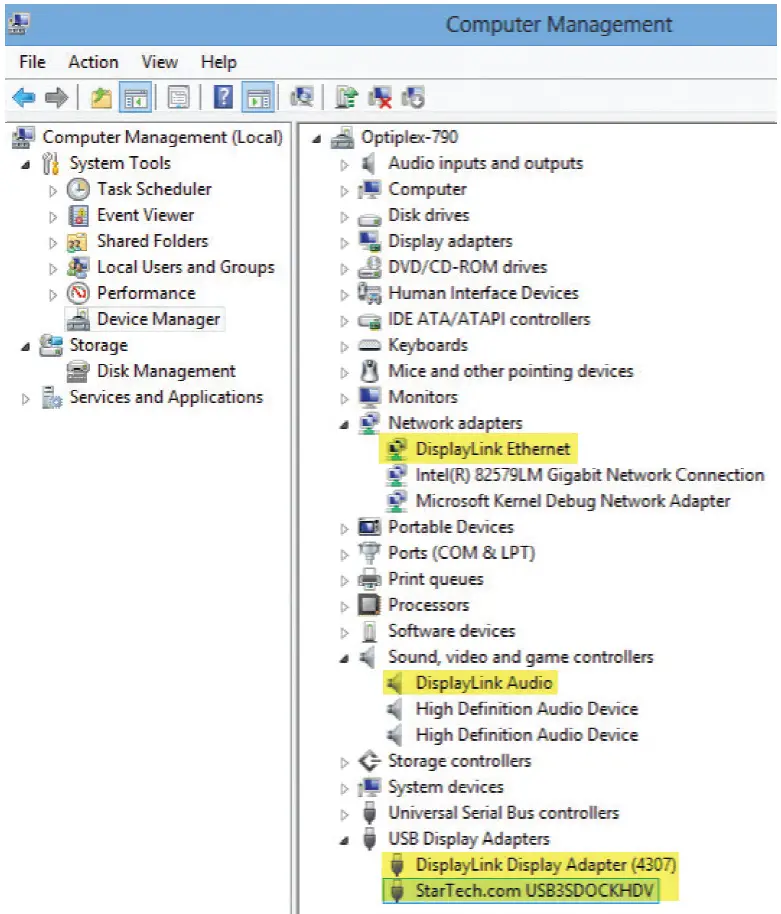Click the Computer Management title bar icon
Image resolution: width=781 pixels, height=914 pixels.
tap(19, 23)
